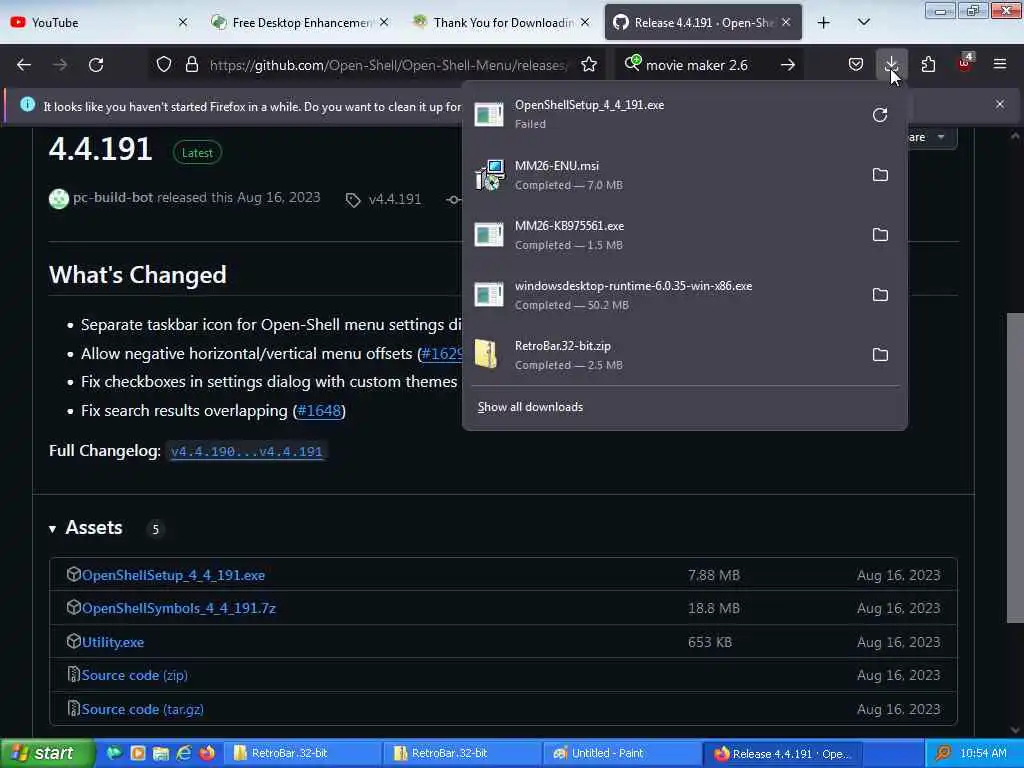
Task: Launch Internet Explorer from quick launch
Action: coord(184,753)
